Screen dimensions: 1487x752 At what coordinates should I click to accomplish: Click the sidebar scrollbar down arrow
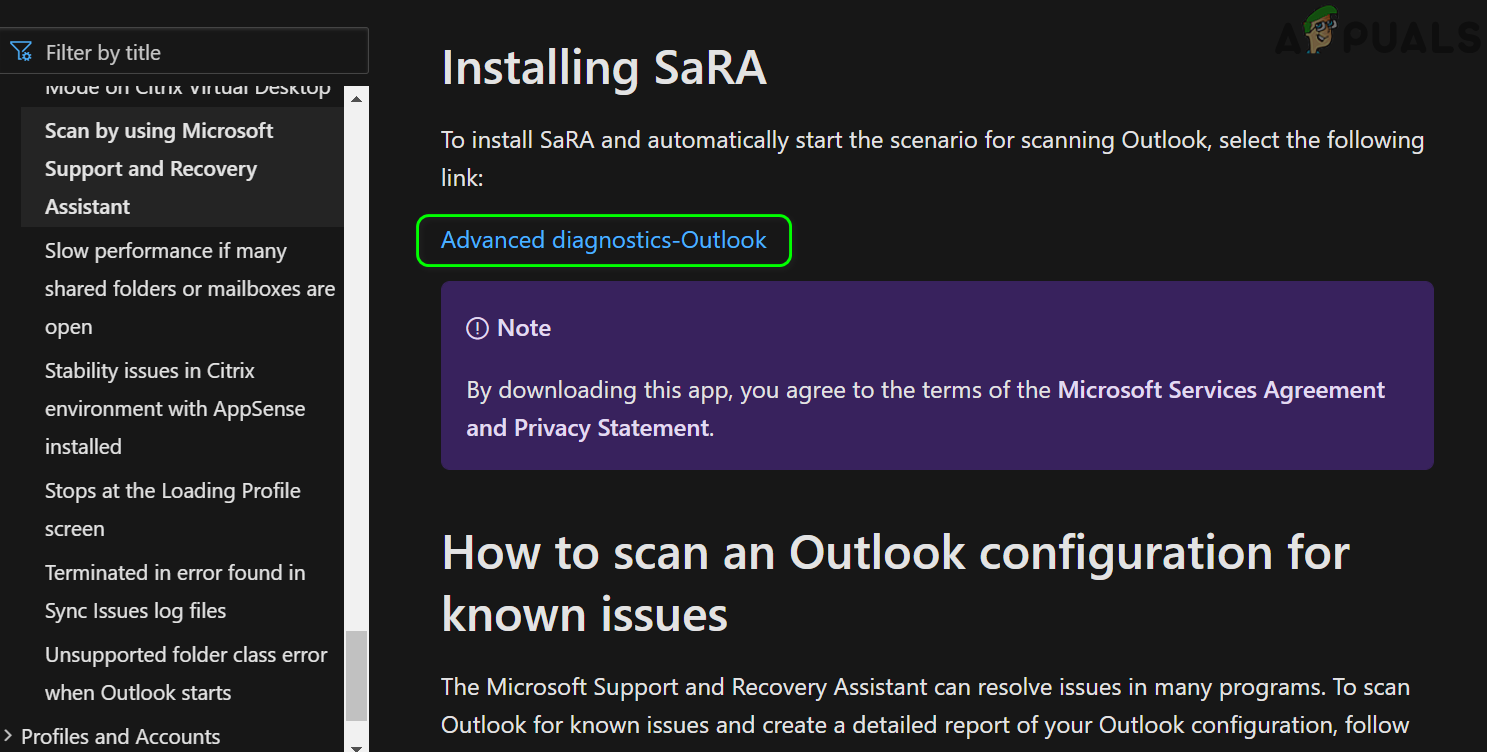356,744
